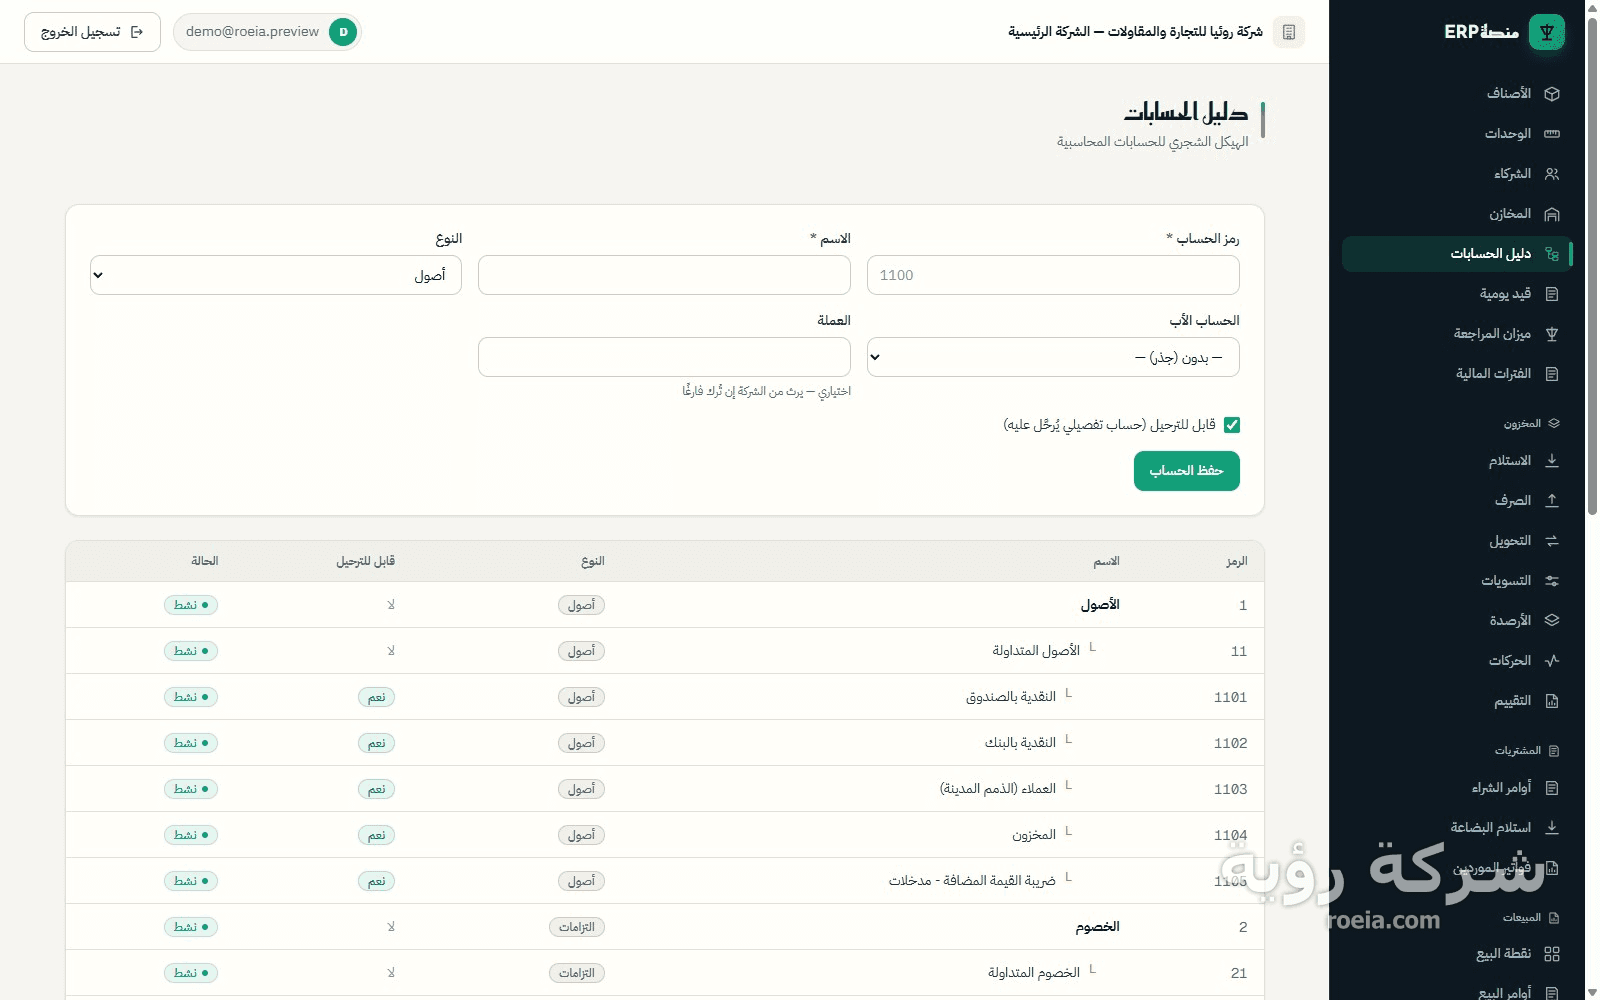This screenshot has width=1600, height=1000.
Task: Click the دليل الحسابات tree icon
Action: 1552,254
